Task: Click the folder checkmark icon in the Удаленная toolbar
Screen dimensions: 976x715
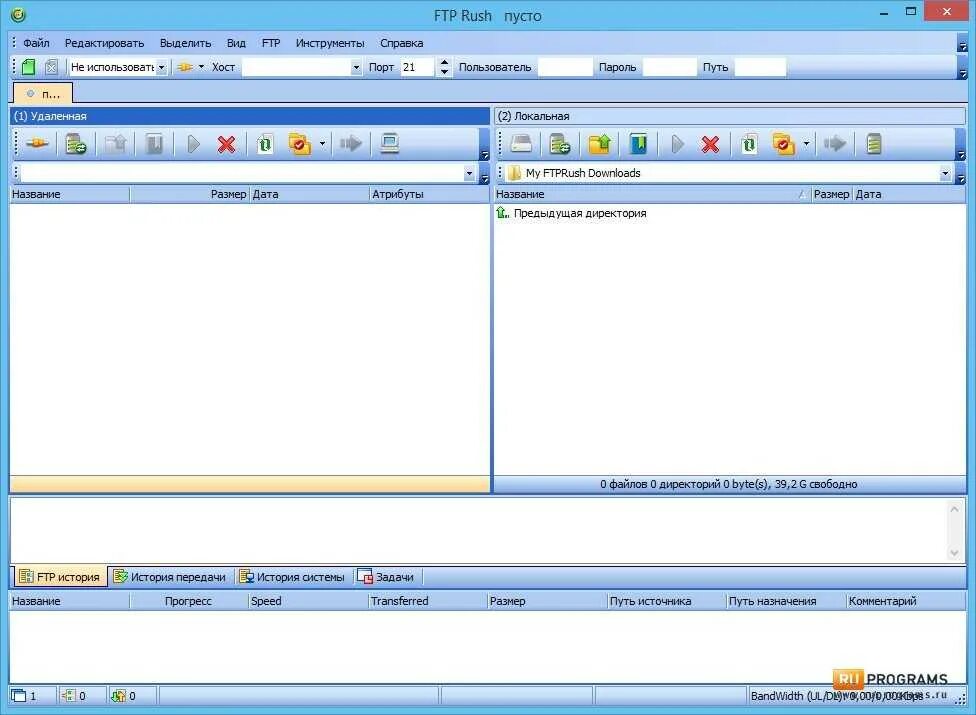Action: 299,144
